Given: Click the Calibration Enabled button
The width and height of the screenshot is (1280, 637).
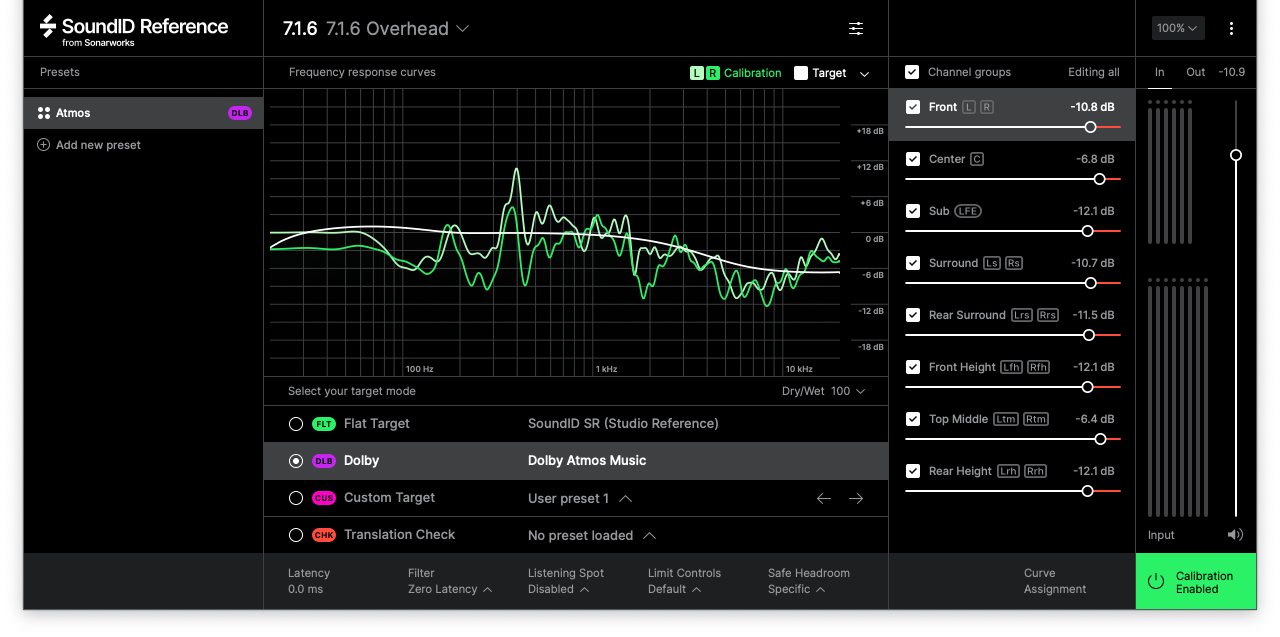Looking at the screenshot, I should (1196, 582).
